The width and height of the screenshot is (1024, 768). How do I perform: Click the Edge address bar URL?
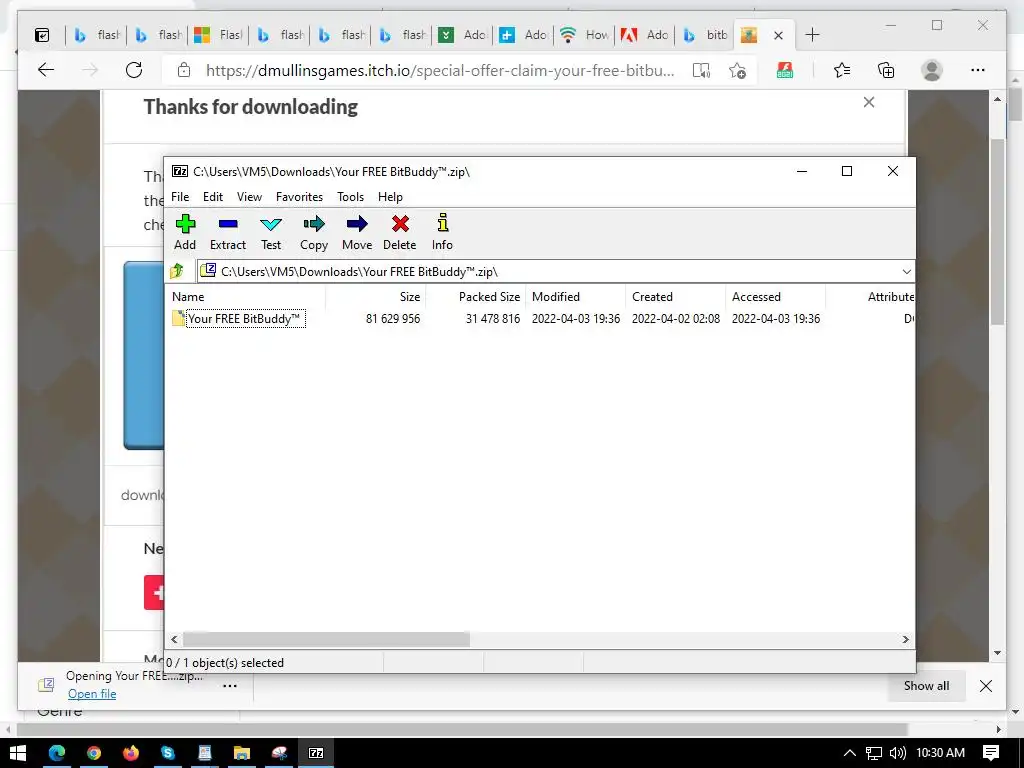click(x=440, y=71)
